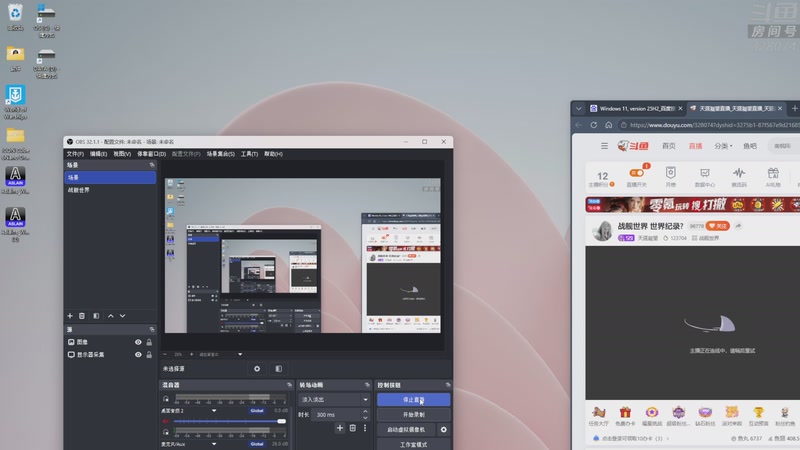
Task: Pop out the audio mixer dock icon
Action: click(x=289, y=385)
